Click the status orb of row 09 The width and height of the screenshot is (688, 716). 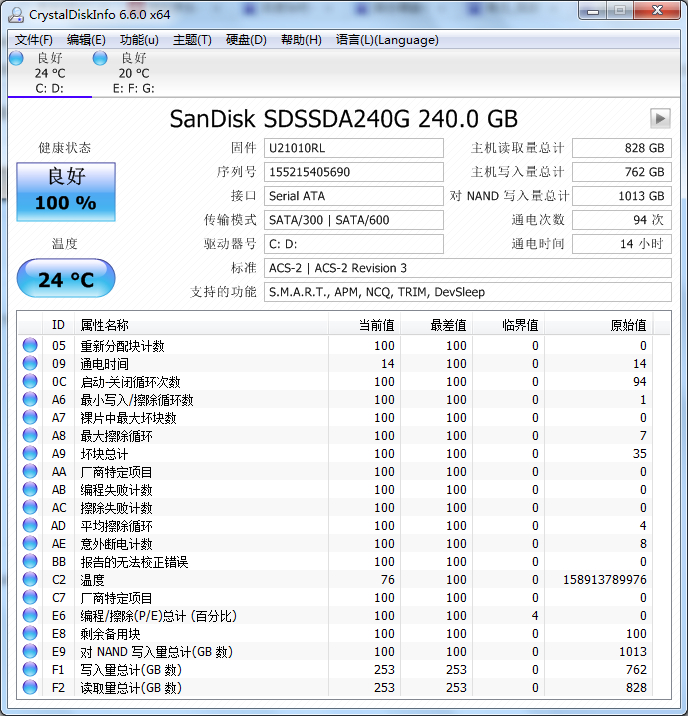(x=30, y=363)
